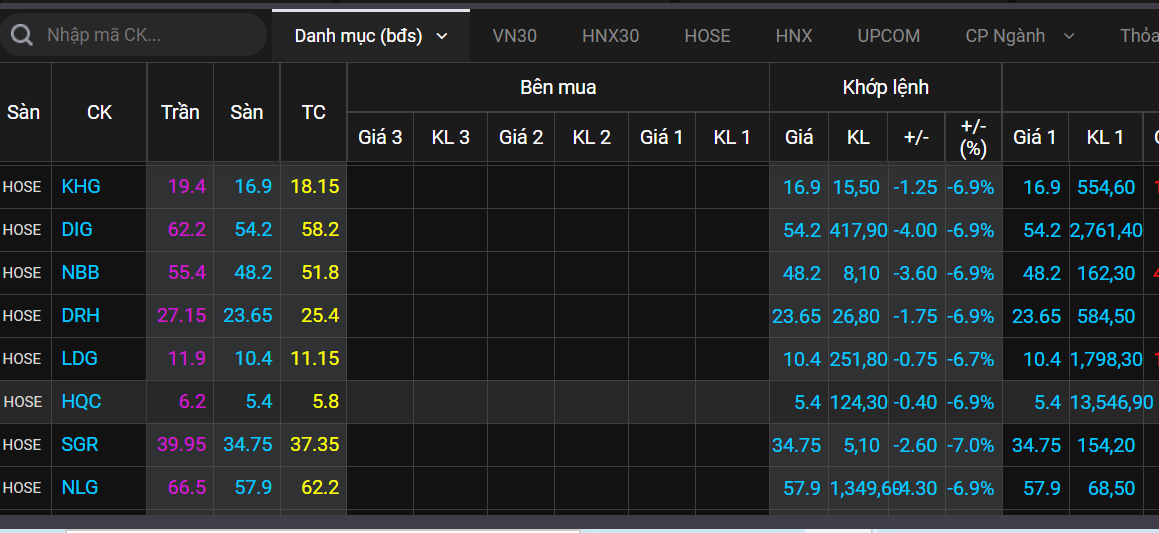Open the CP Ngành dropdown chevron
The width and height of the screenshot is (1159, 533).
(x=1069, y=37)
